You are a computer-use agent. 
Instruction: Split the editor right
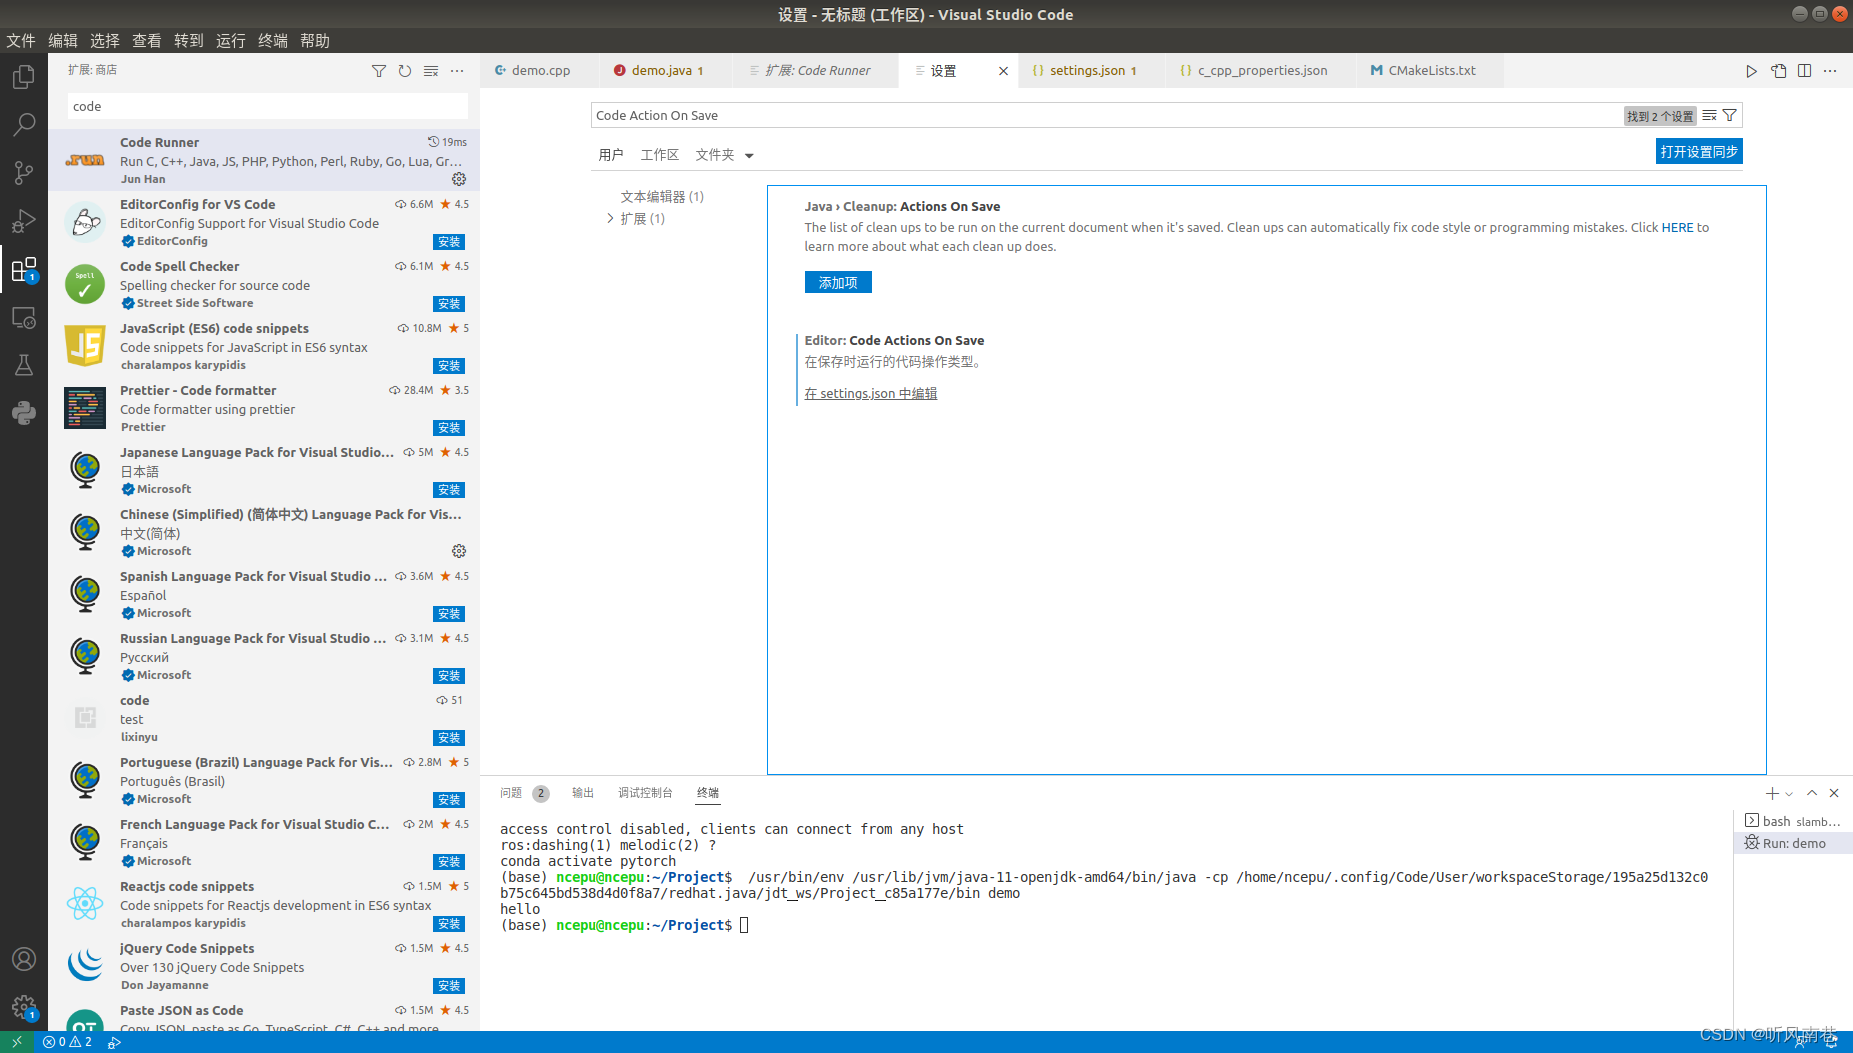pyautogui.click(x=1804, y=71)
